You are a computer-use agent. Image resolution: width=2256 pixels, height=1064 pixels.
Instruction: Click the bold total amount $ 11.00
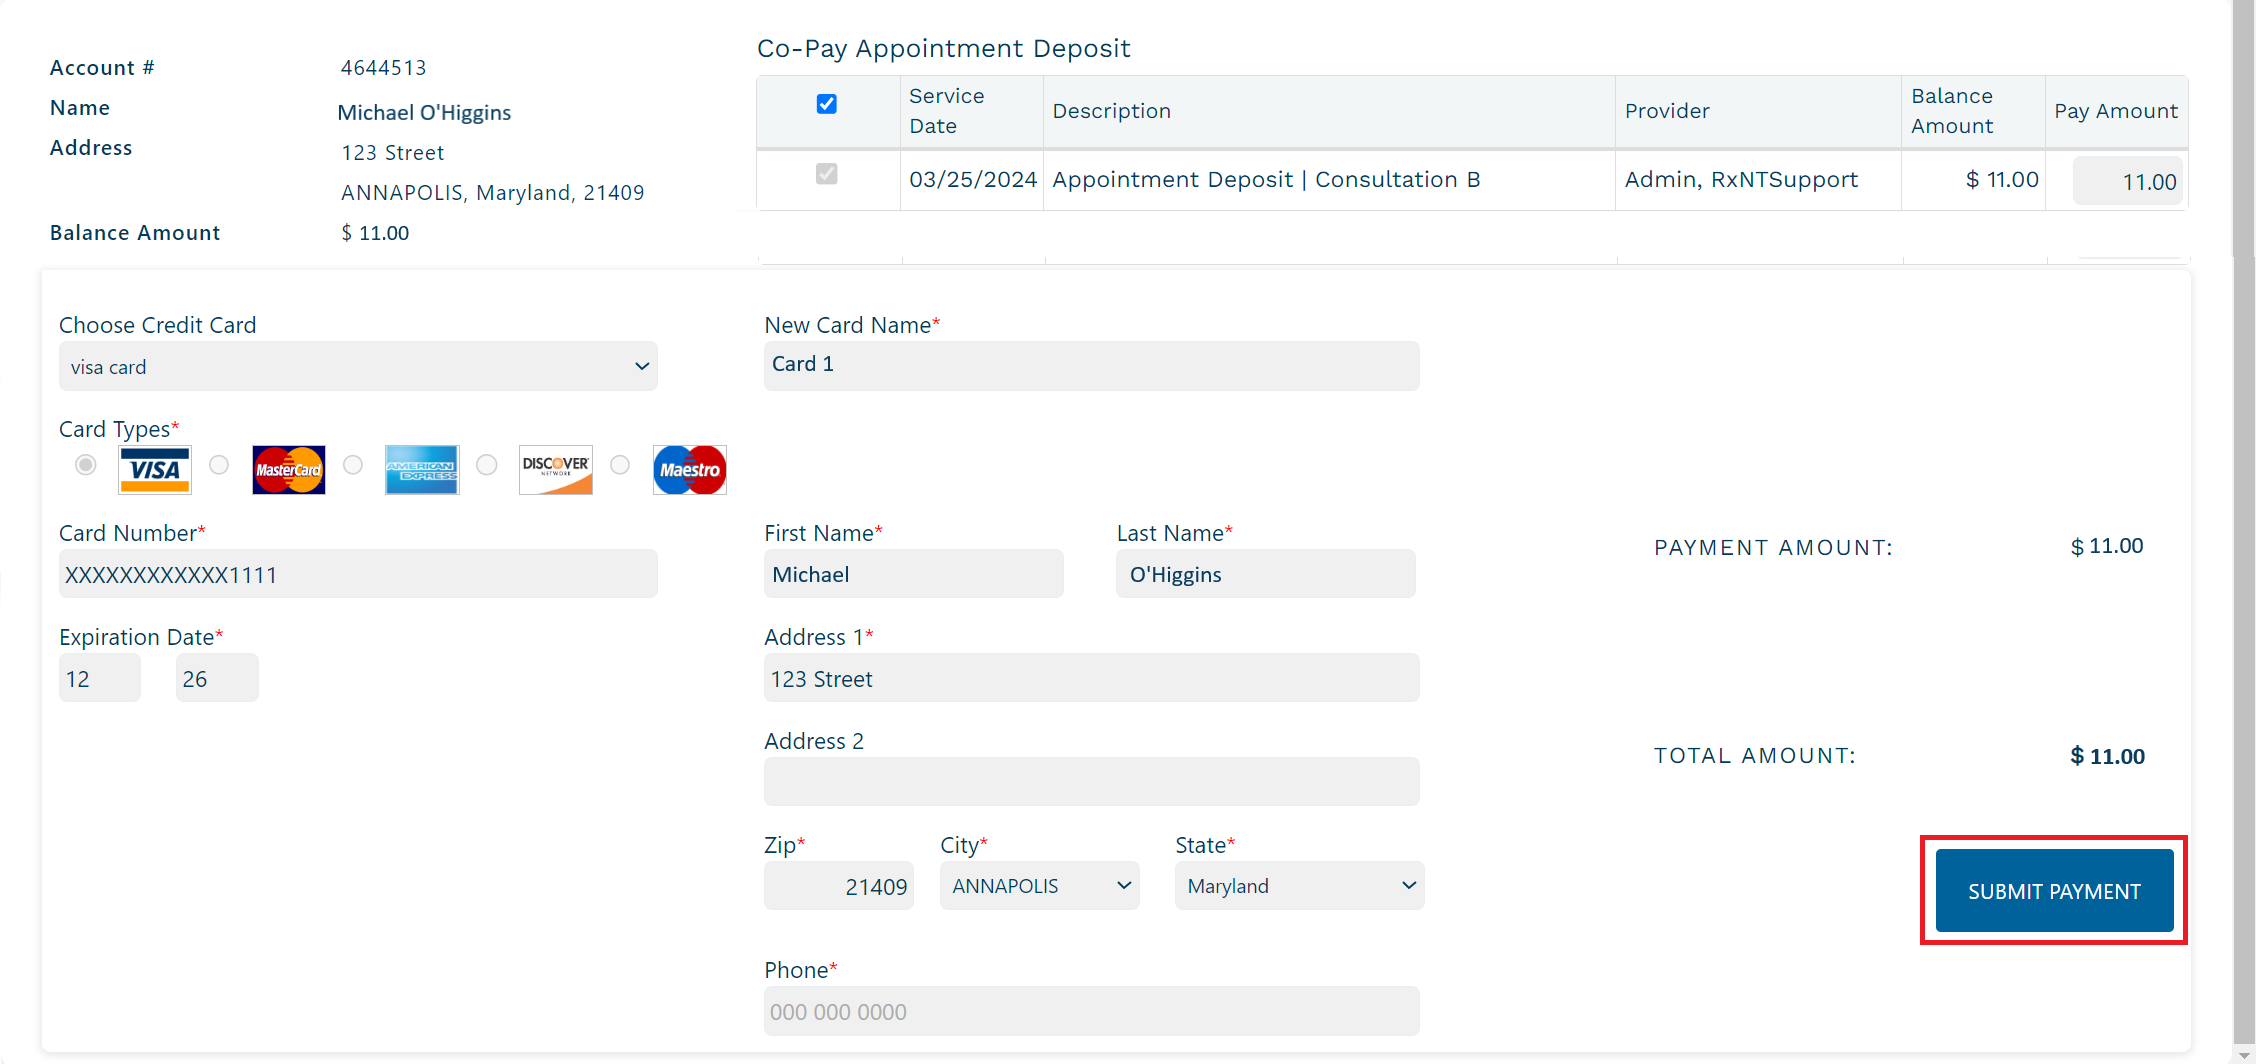[2107, 756]
